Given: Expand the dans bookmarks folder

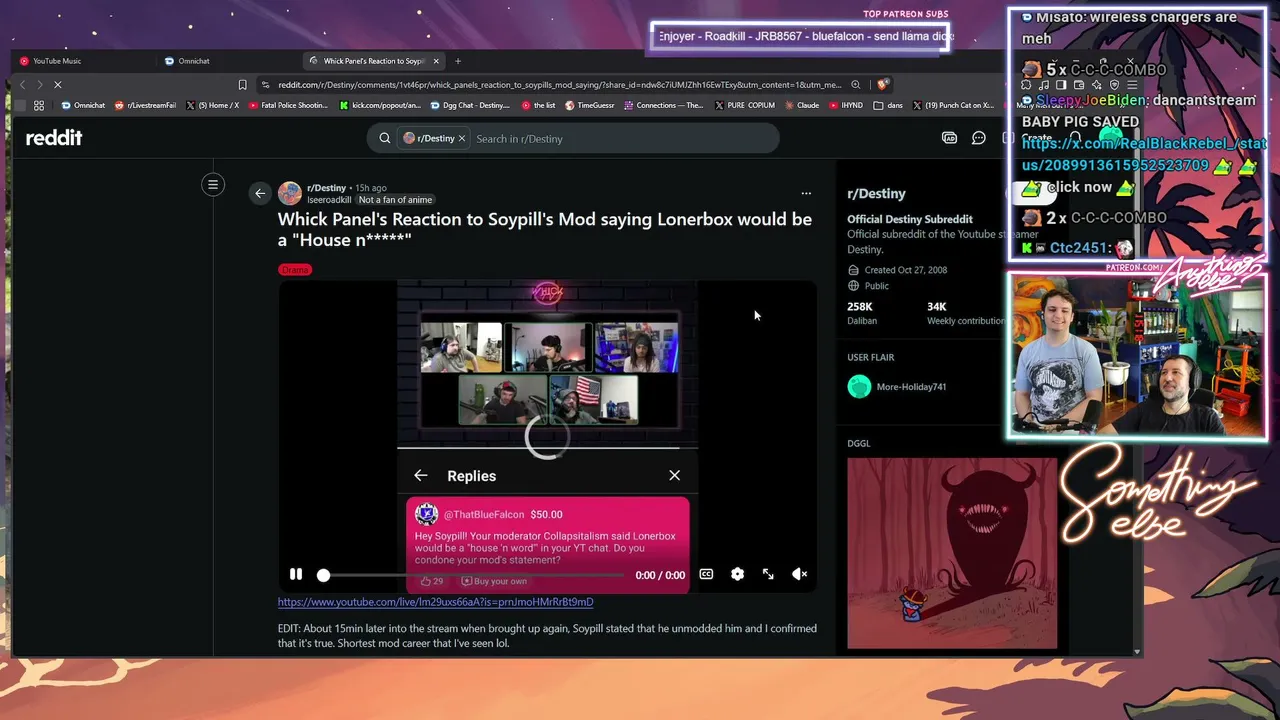Looking at the screenshot, I should [x=888, y=105].
